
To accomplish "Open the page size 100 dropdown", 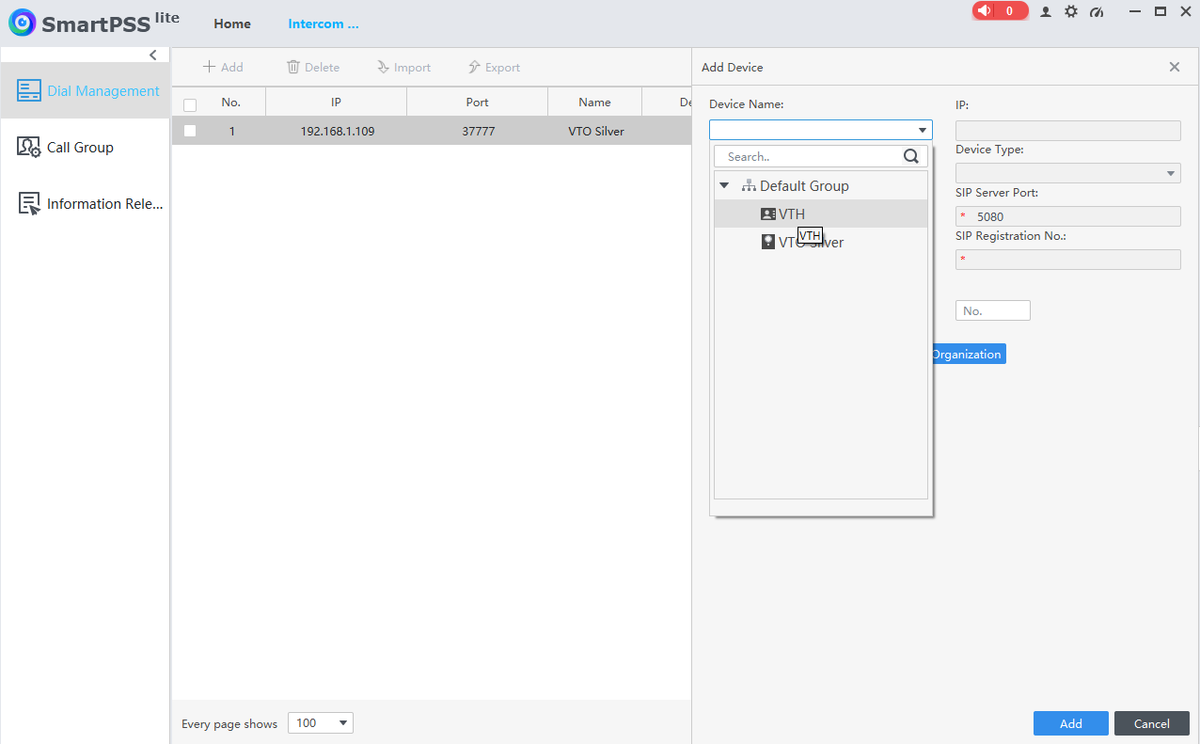I will [320, 723].
